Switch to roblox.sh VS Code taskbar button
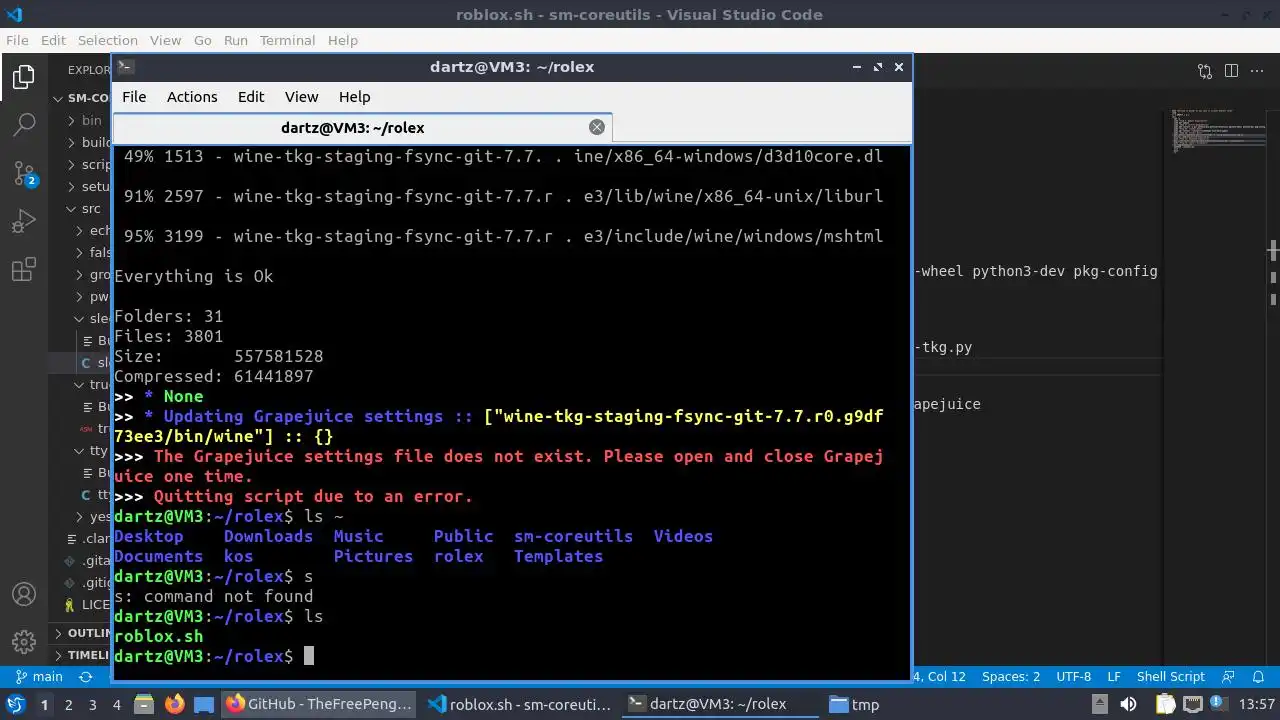This screenshot has width=1280, height=720. point(519,704)
